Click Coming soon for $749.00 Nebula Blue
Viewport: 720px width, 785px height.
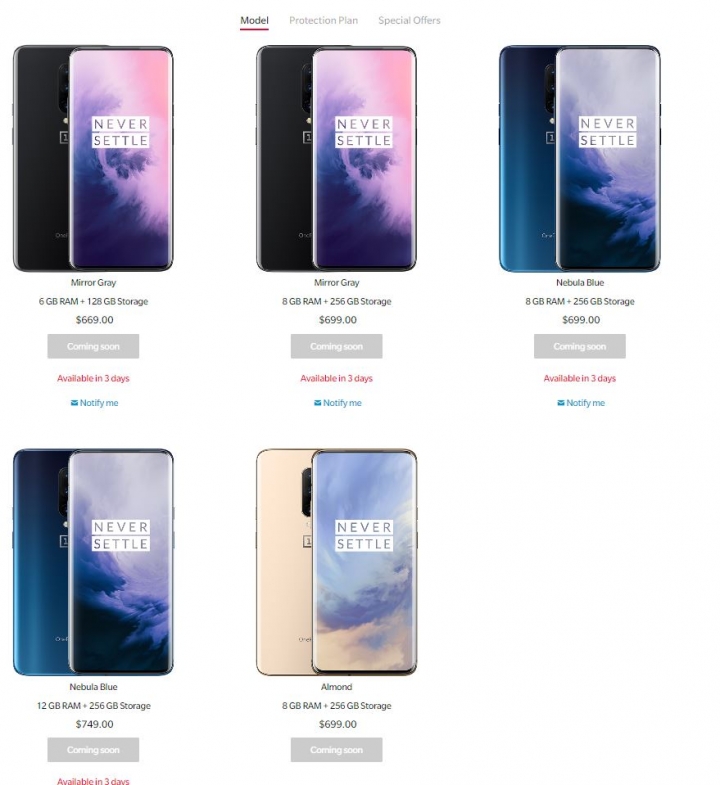point(93,750)
